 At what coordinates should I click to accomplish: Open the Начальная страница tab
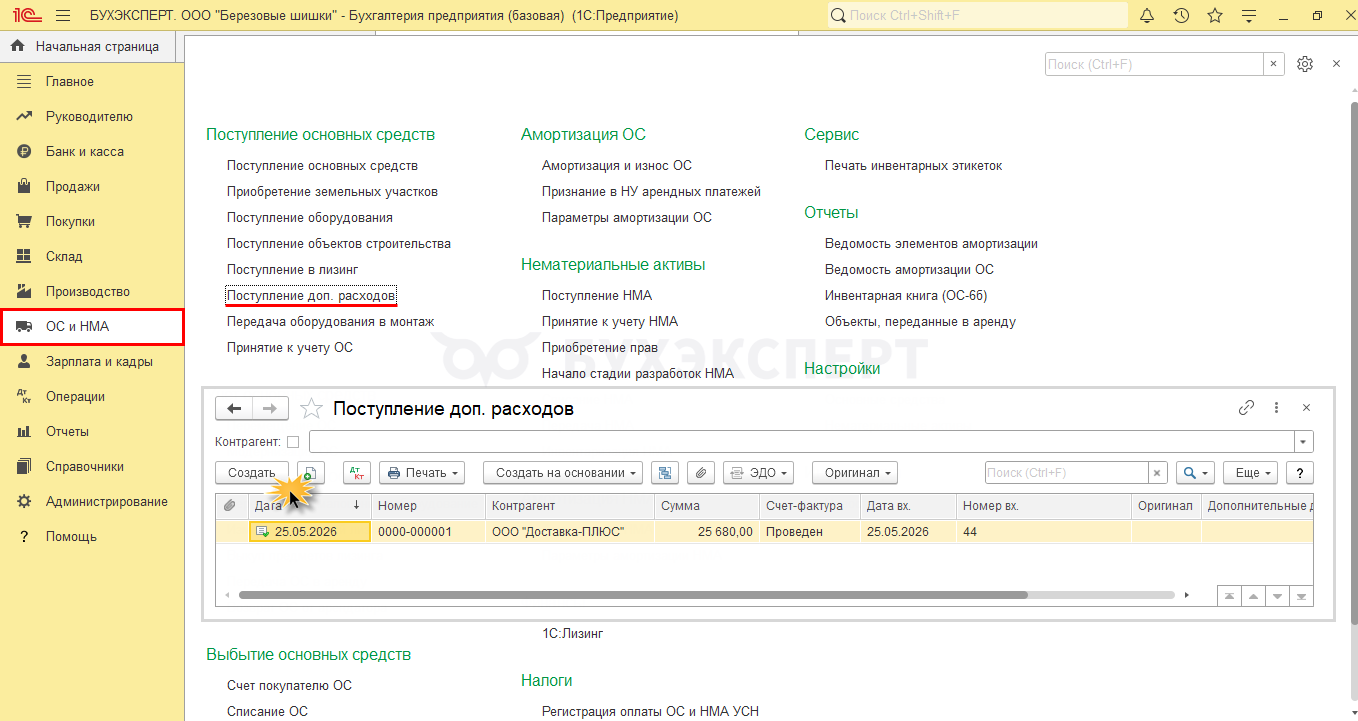[x=87, y=46]
